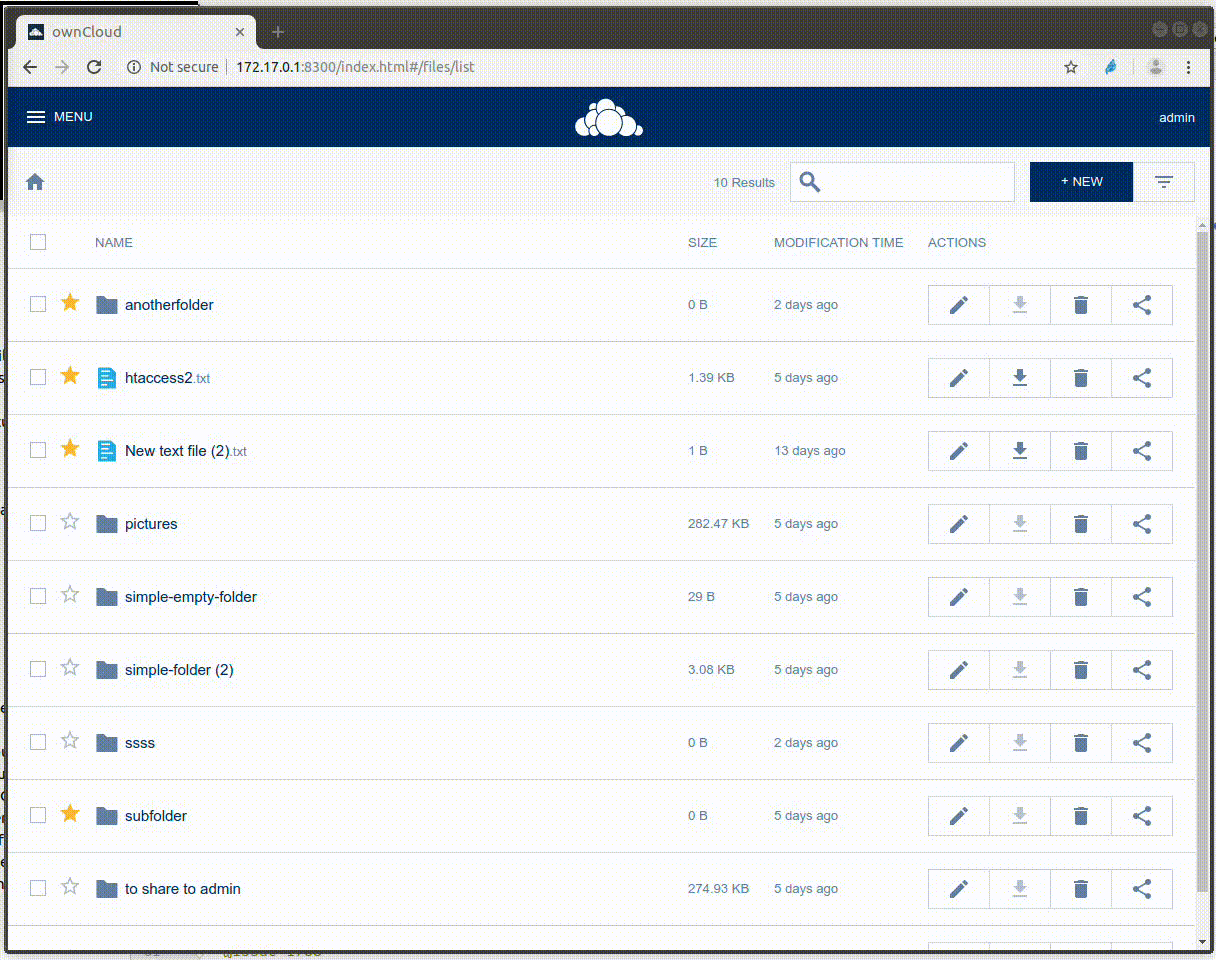Viewport: 1216px width, 960px height.
Task: Go to home folder icon
Action: 35,182
